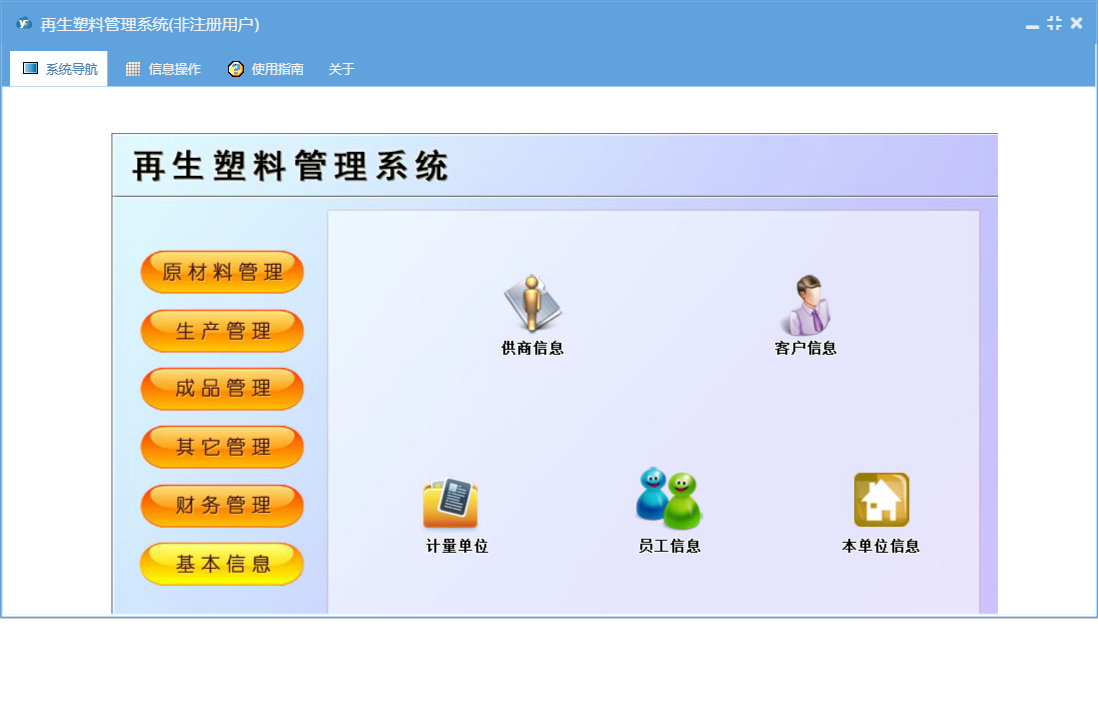Click the 使用指南 question mark icon
Image resolution: width=1098 pixels, height=728 pixels.
click(x=236, y=69)
